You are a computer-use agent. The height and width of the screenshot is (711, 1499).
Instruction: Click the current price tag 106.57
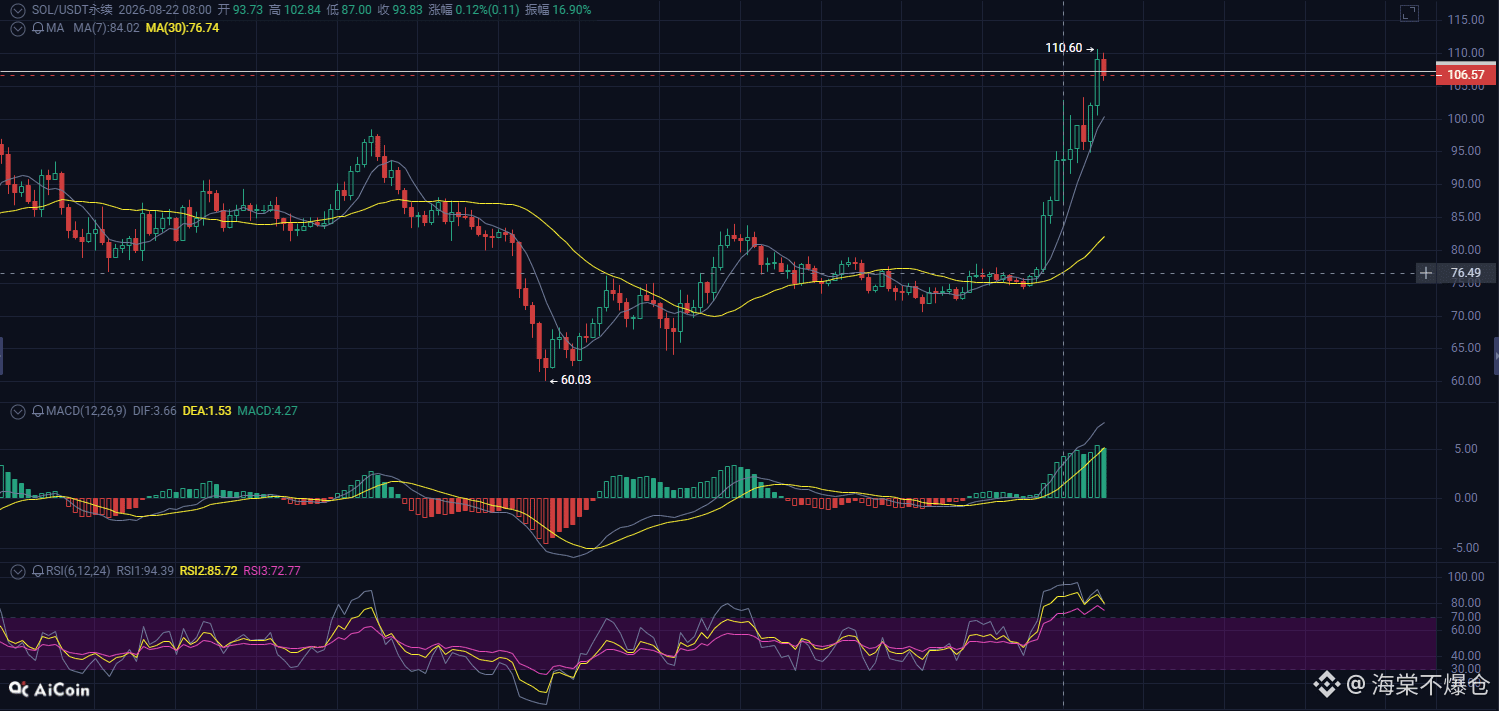coord(1465,75)
